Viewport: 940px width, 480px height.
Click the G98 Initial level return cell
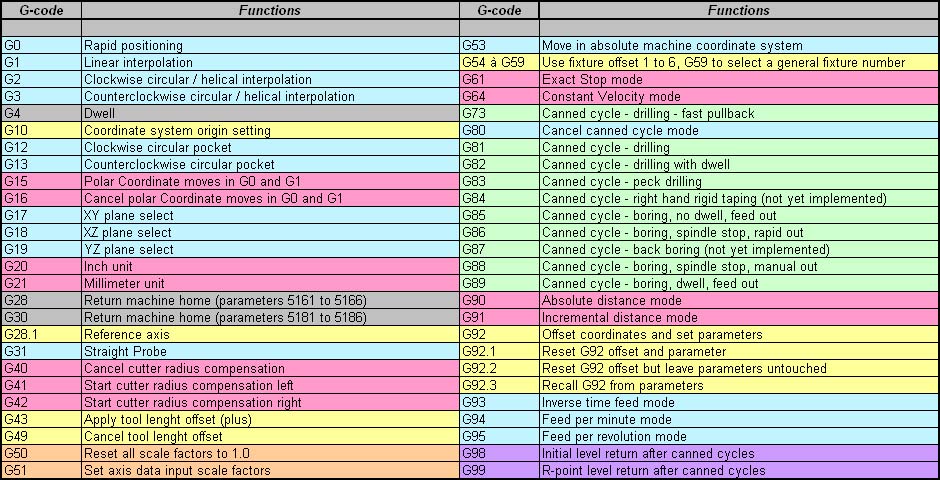(739, 453)
